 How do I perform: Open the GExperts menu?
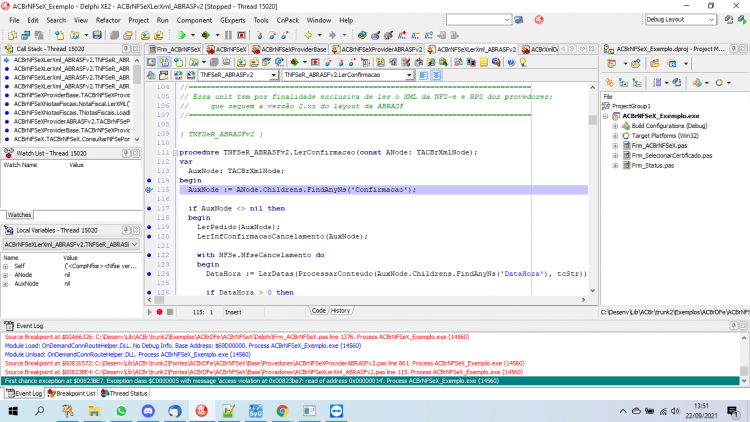232,20
